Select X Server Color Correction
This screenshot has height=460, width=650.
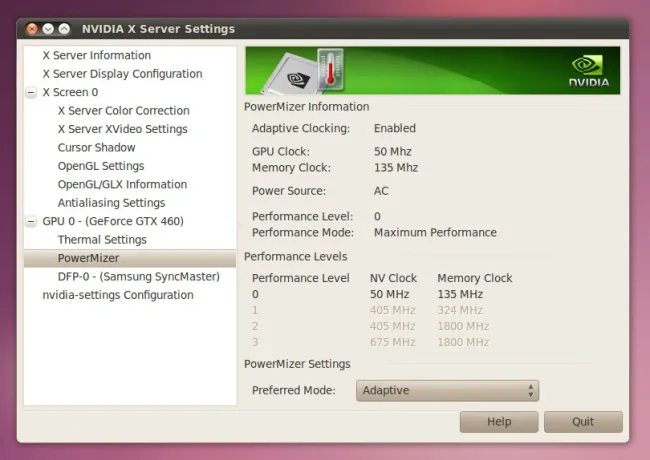[124, 111]
